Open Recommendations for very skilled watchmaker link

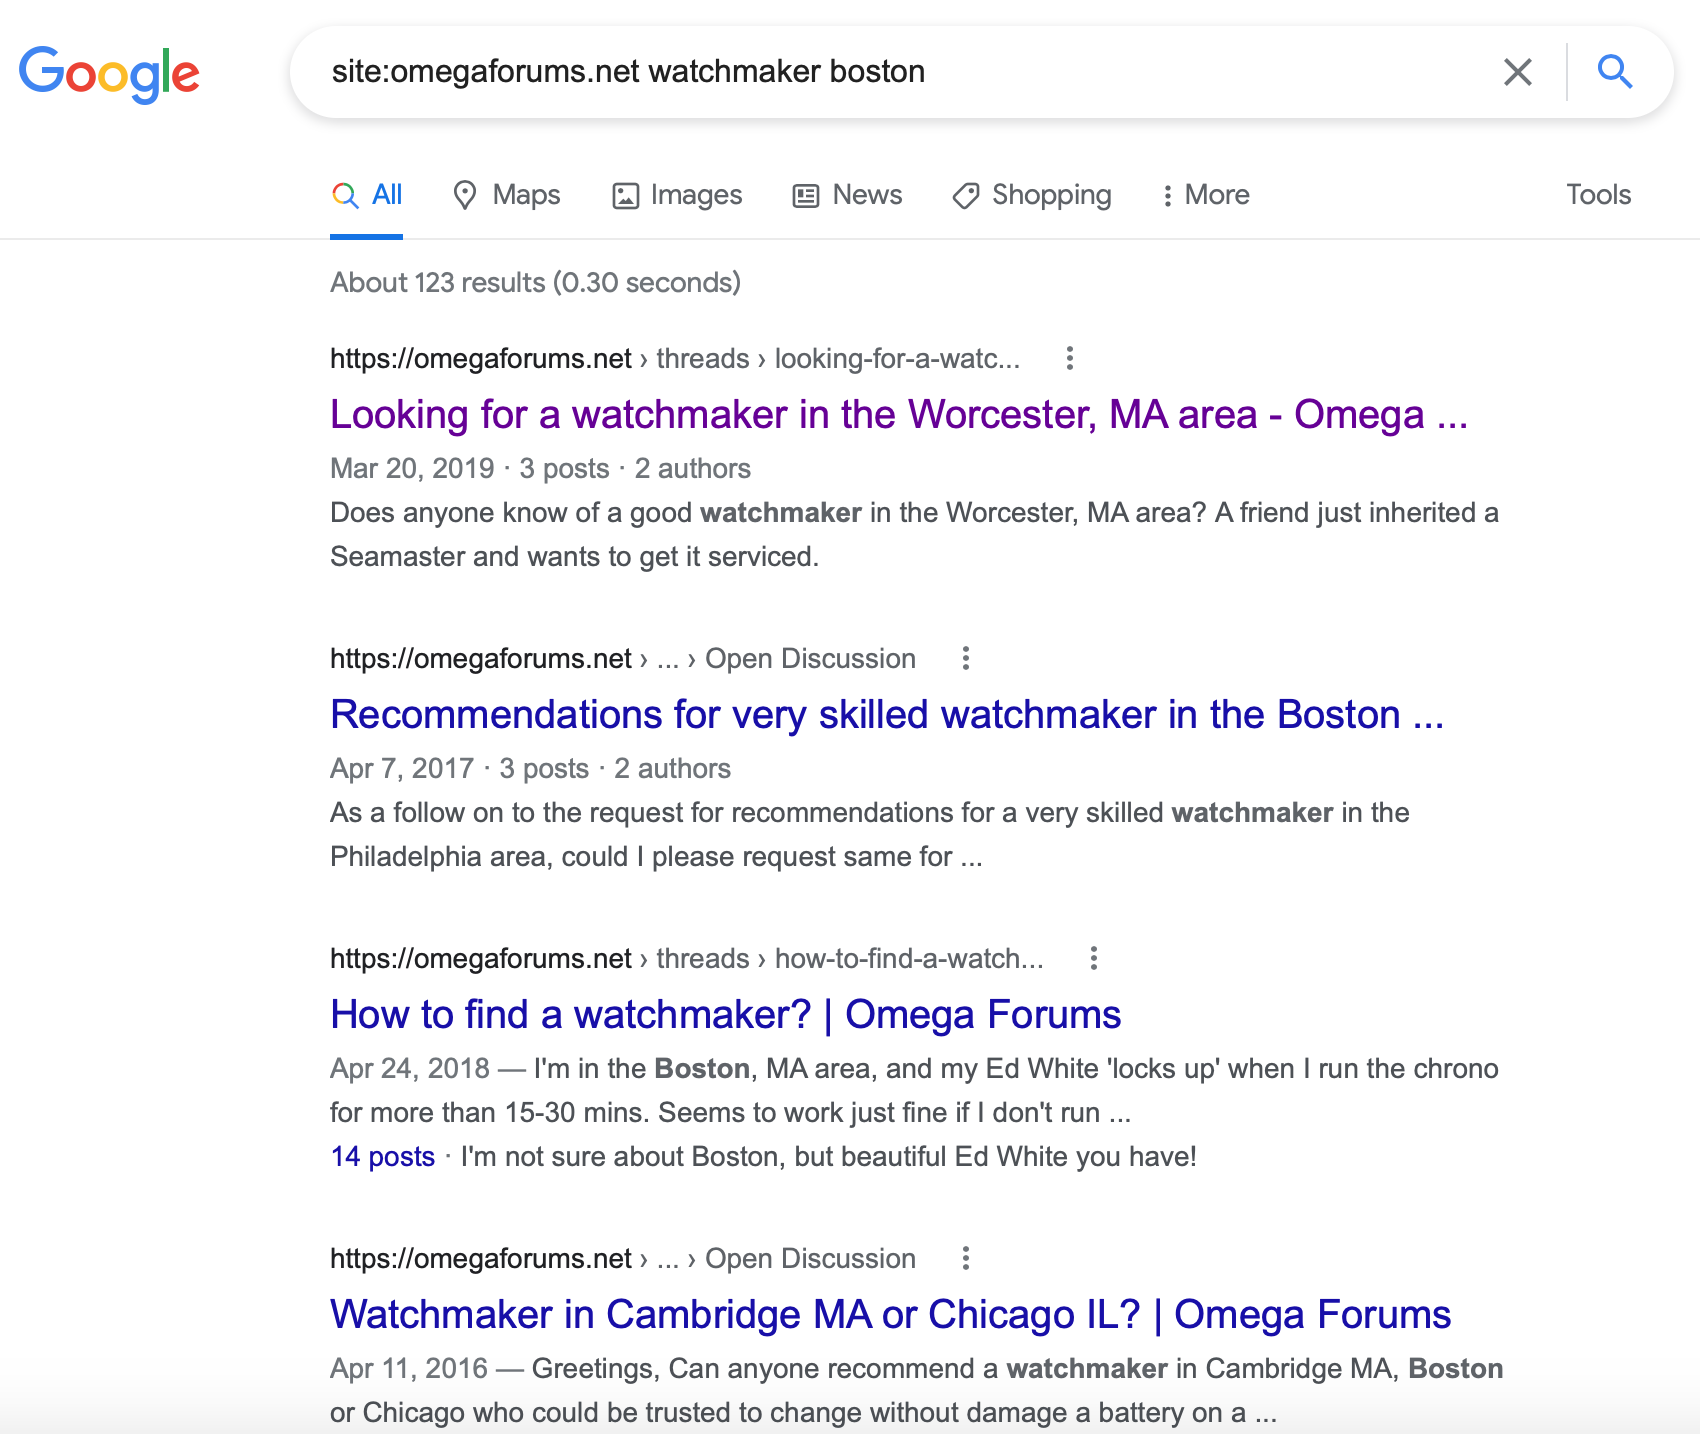click(x=886, y=714)
